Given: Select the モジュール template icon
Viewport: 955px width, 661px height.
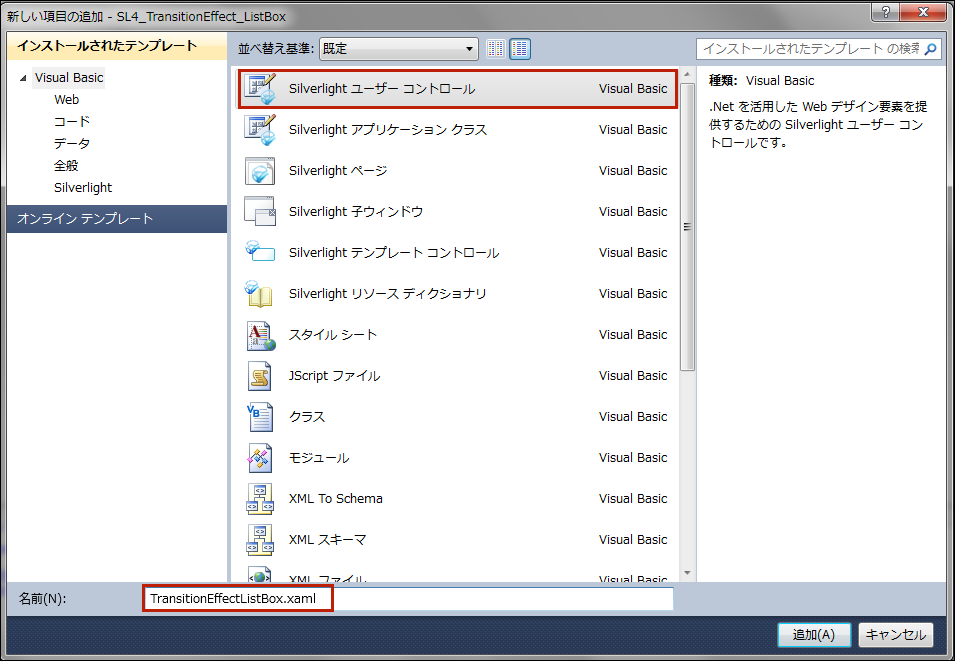Looking at the screenshot, I should point(260,458).
